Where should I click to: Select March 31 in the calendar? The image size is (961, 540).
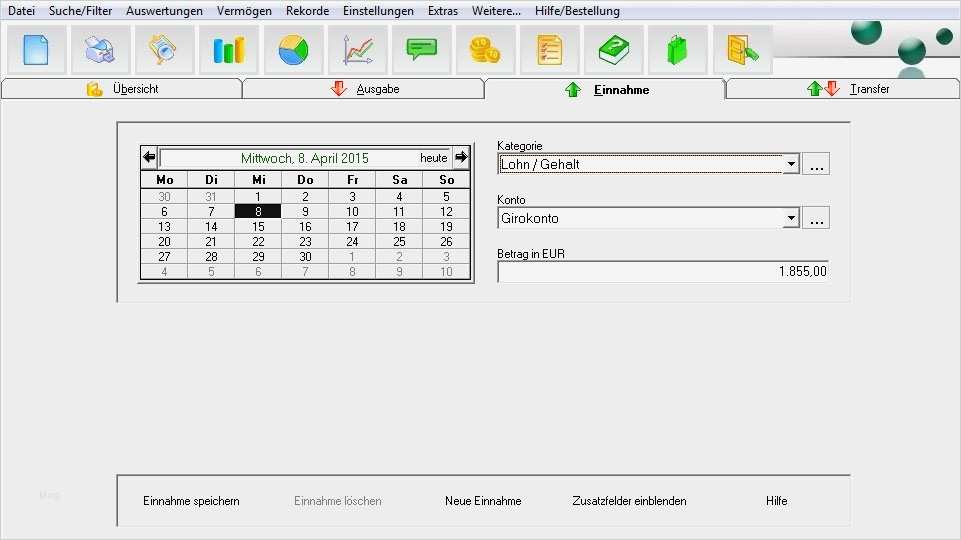click(x=211, y=197)
